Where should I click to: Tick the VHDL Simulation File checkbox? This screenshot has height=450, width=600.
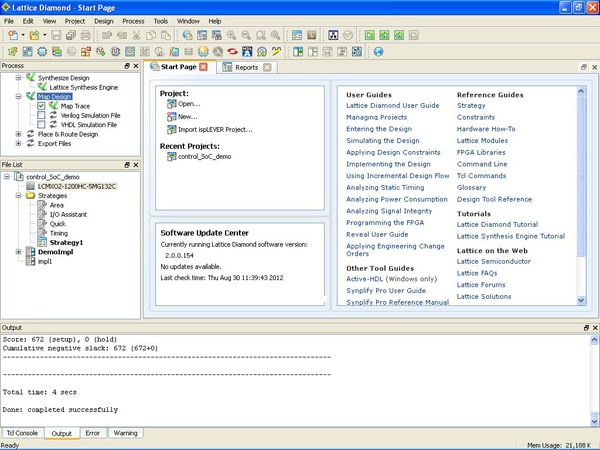[41, 125]
